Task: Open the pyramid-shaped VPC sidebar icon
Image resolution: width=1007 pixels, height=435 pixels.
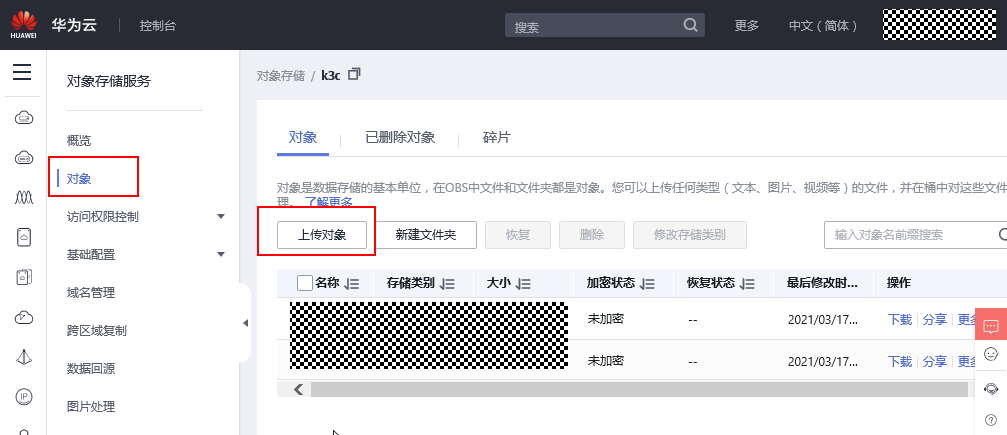Action: (x=24, y=357)
